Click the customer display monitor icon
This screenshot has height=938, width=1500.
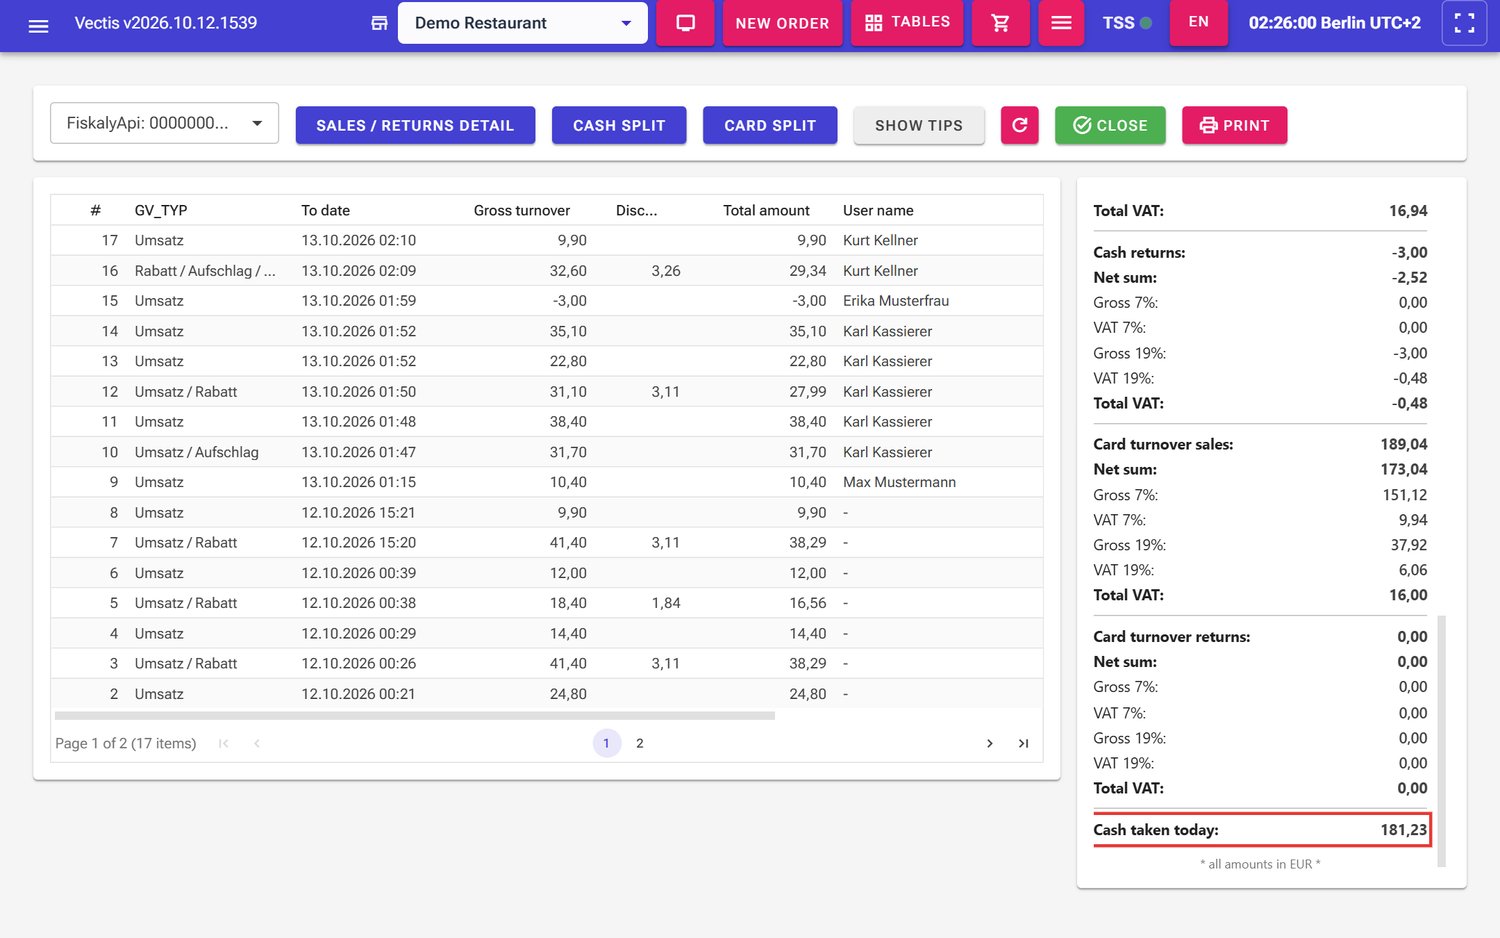pyautogui.click(x=685, y=23)
